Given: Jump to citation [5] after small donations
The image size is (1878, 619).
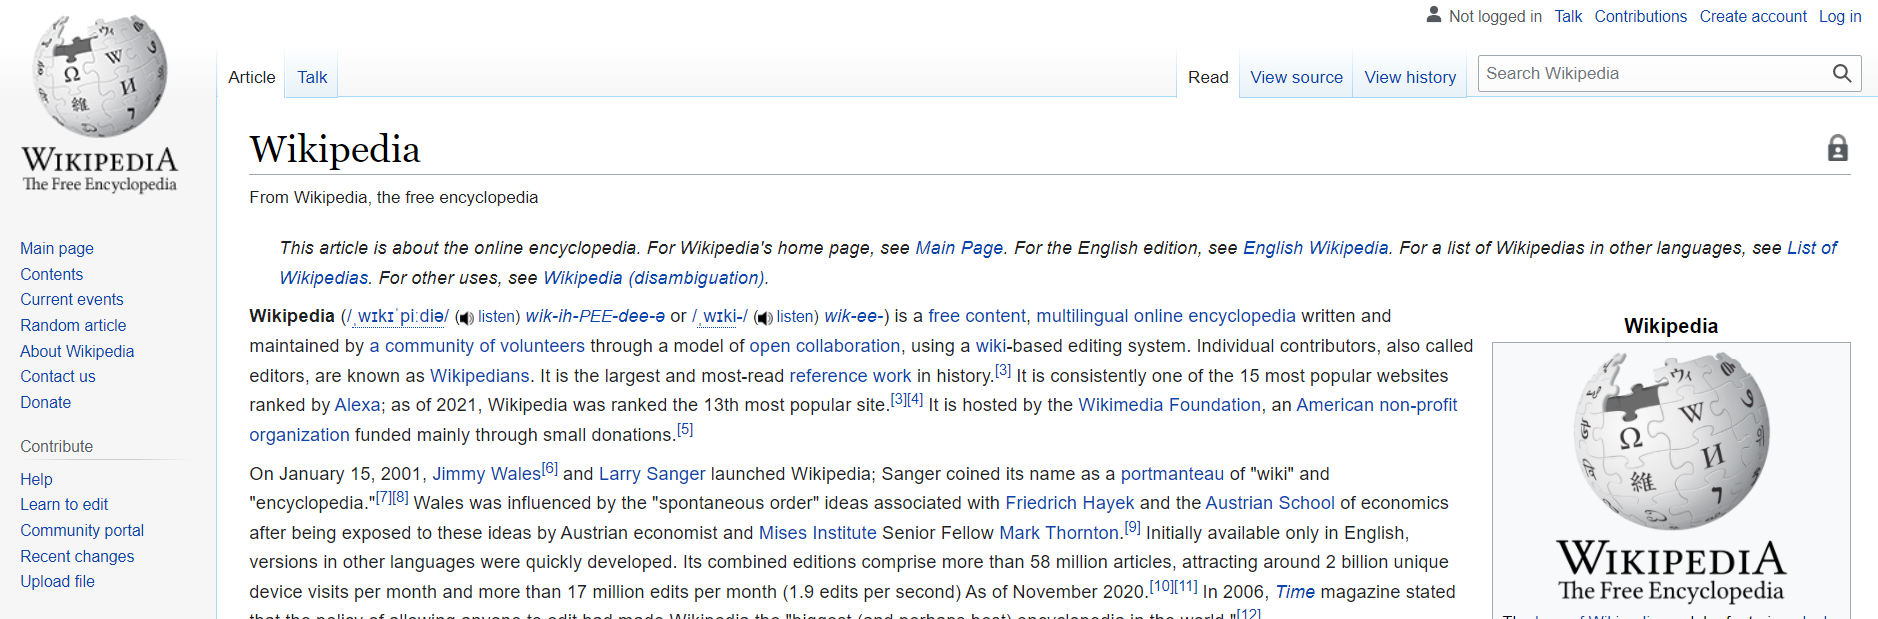Looking at the screenshot, I should 685,429.
